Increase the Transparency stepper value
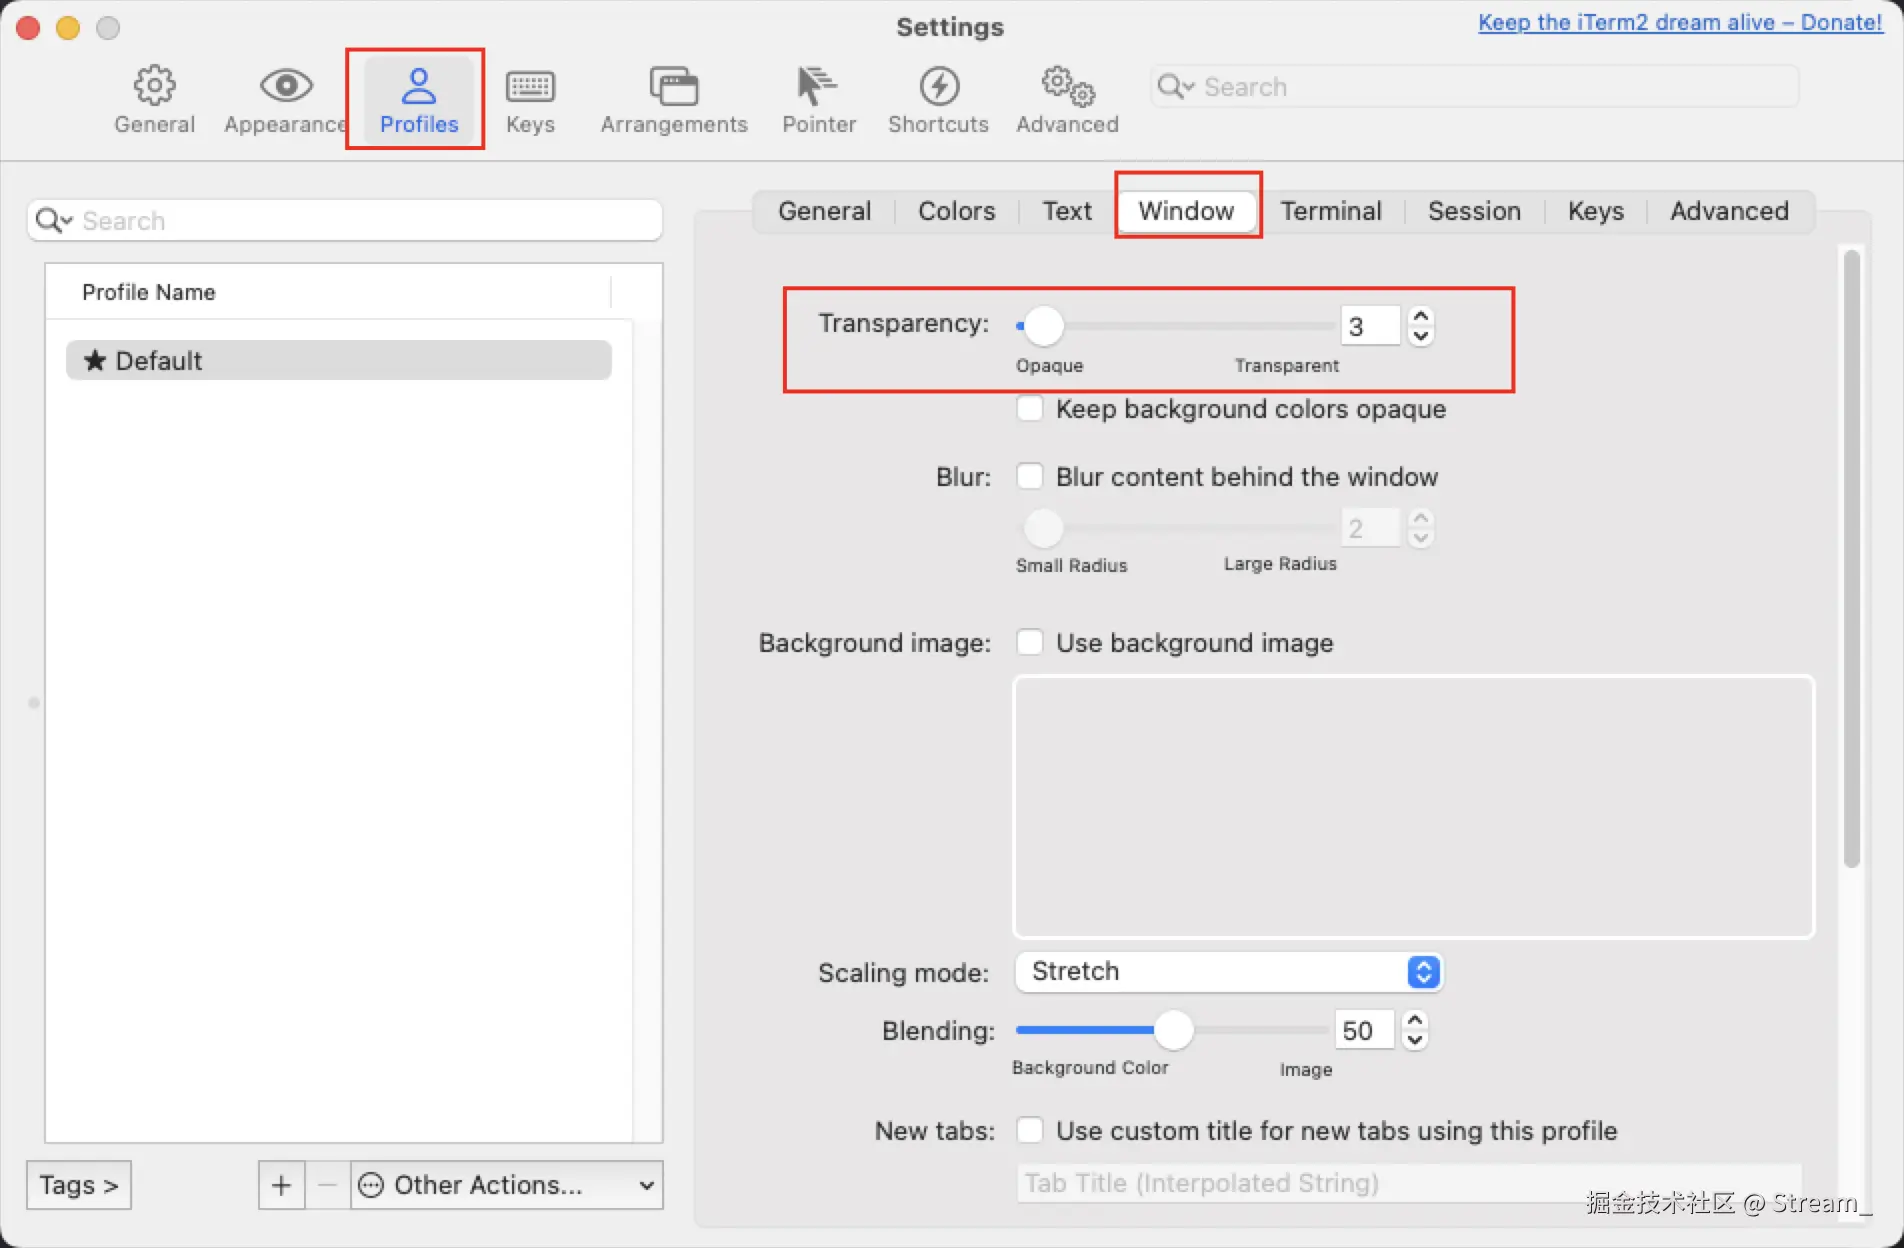The height and width of the screenshot is (1248, 1904). click(x=1420, y=316)
